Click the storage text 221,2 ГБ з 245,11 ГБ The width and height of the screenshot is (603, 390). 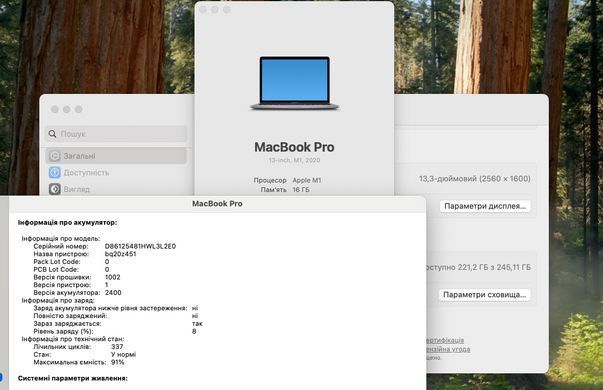pyautogui.click(x=494, y=267)
